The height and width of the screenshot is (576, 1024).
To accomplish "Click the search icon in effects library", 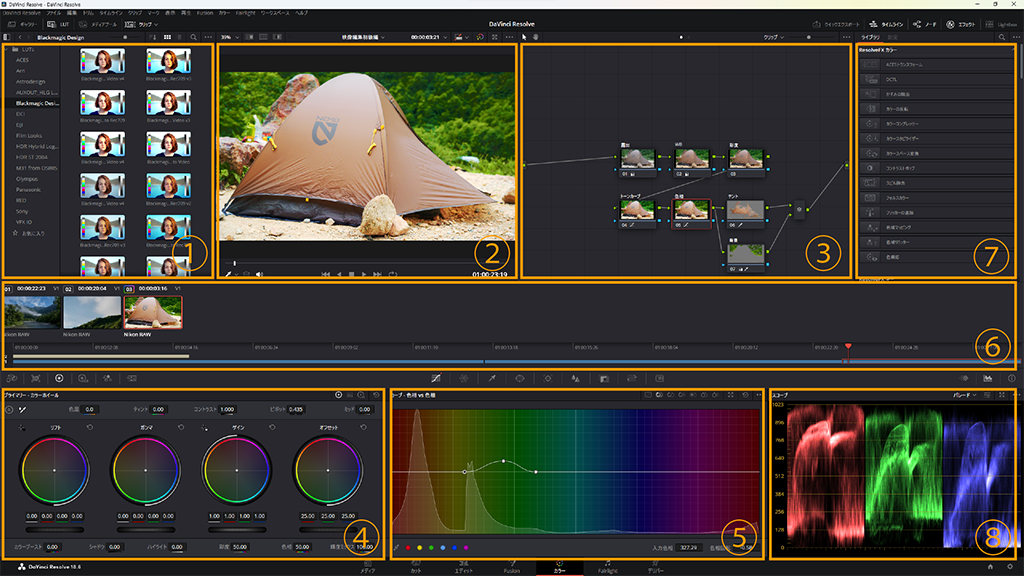I will point(1002,37).
